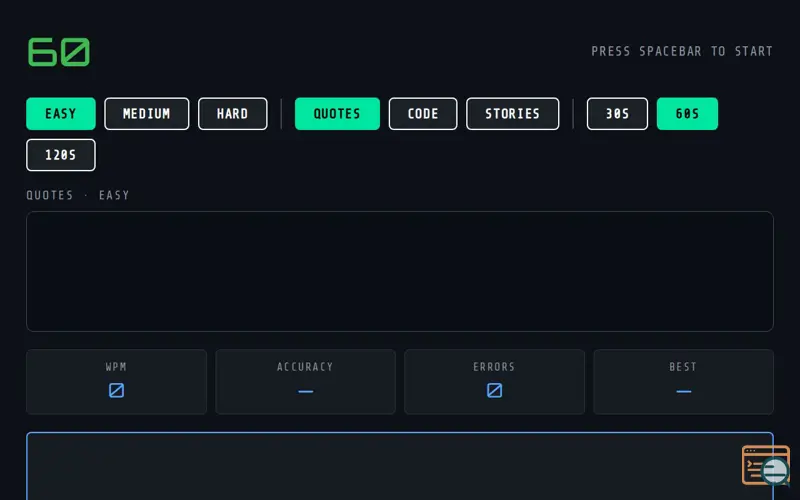The height and width of the screenshot is (500, 800).
Task: Select the Easy difficulty option
Action: click(x=61, y=114)
